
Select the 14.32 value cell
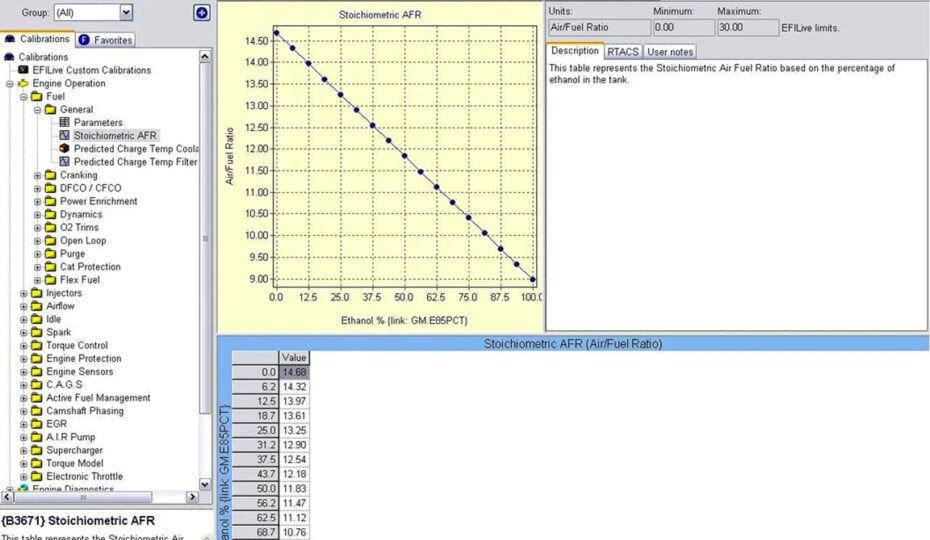(x=294, y=387)
